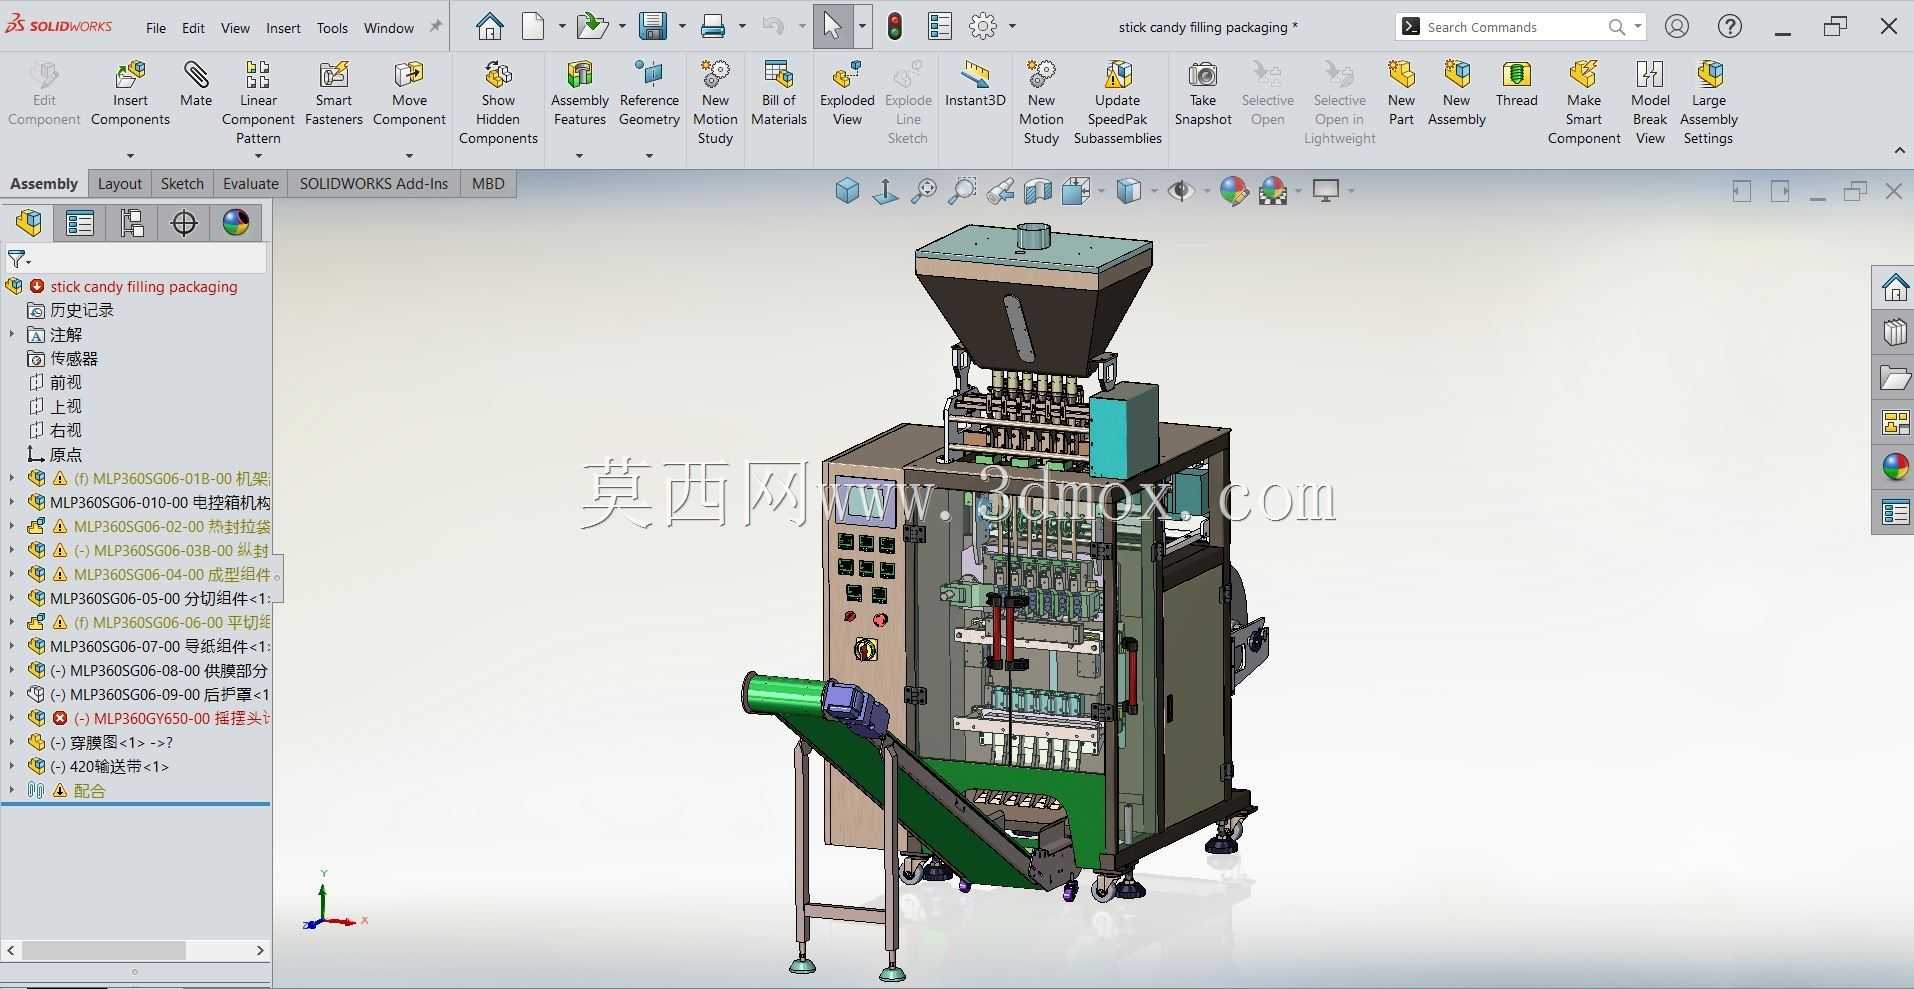
Task: Select the Move Component tool
Action: [409, 94]
